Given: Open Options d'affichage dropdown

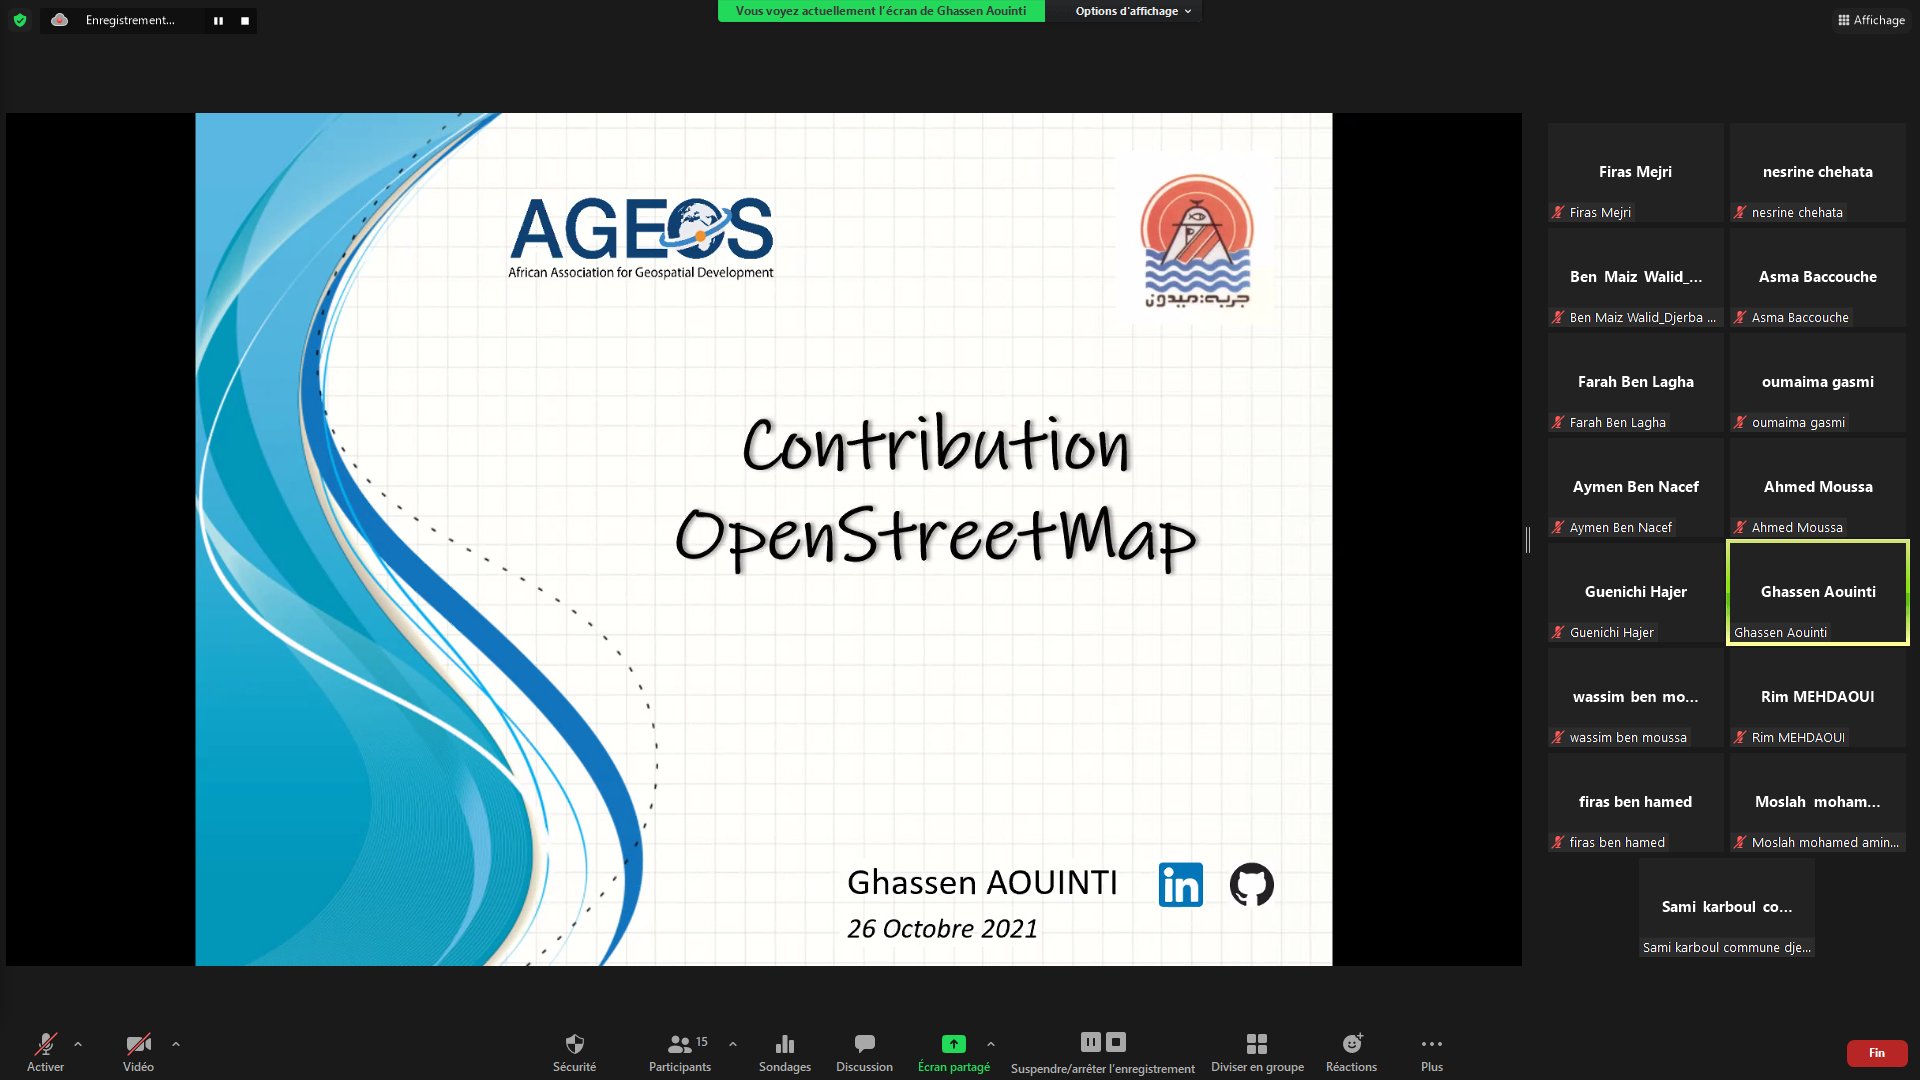Looking at the screenshot, I should pos(1133,11).
